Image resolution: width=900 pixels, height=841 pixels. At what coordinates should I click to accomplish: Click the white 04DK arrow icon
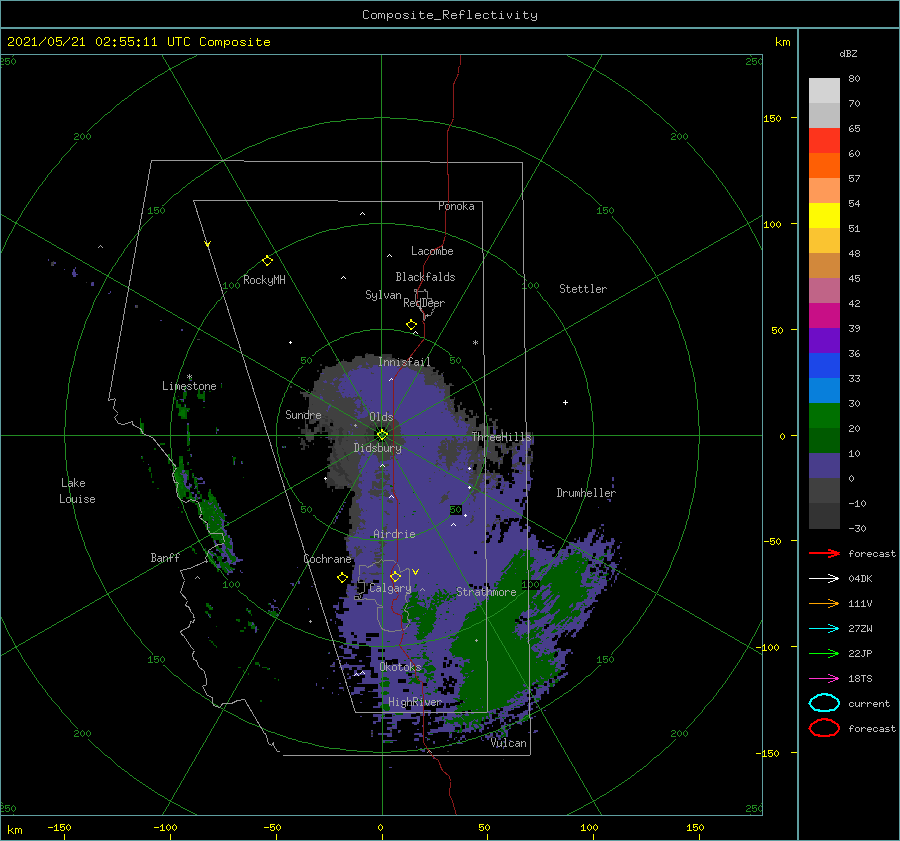(824, 578)
